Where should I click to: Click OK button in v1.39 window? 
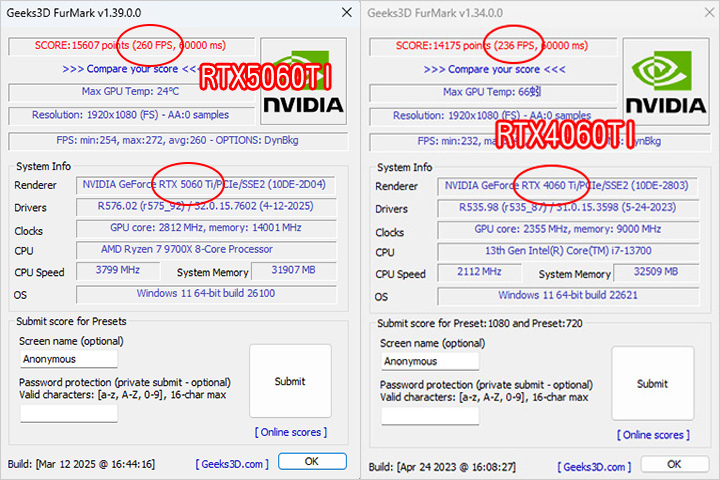tap(312, 461)
